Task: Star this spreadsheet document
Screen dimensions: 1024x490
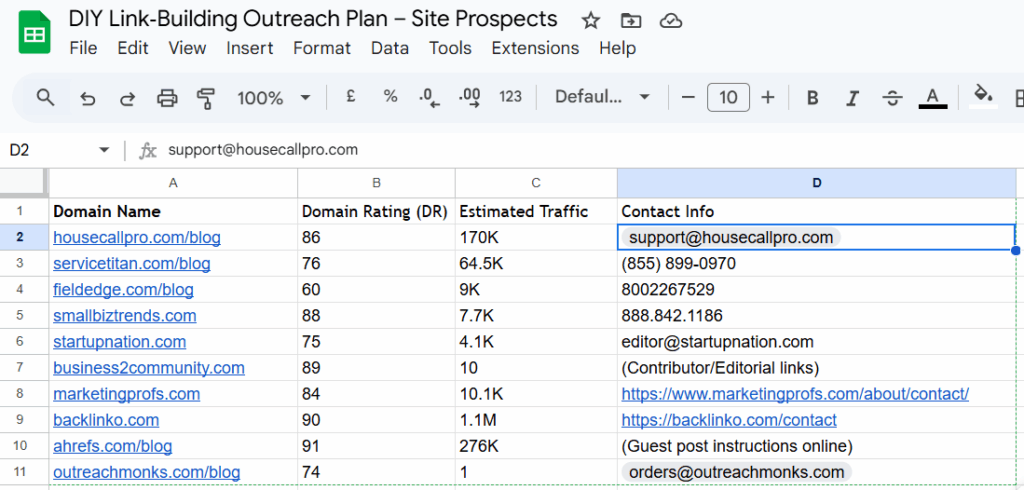Action: coord(590,21)
